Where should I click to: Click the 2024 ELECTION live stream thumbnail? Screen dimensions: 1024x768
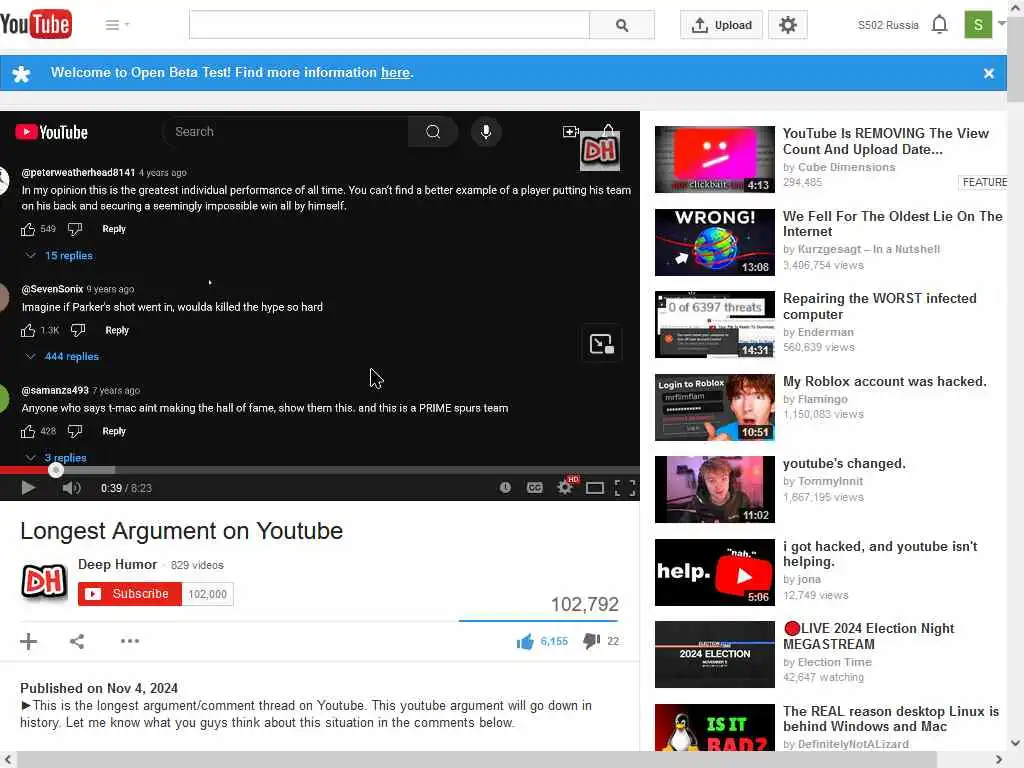tap(714, 654)
